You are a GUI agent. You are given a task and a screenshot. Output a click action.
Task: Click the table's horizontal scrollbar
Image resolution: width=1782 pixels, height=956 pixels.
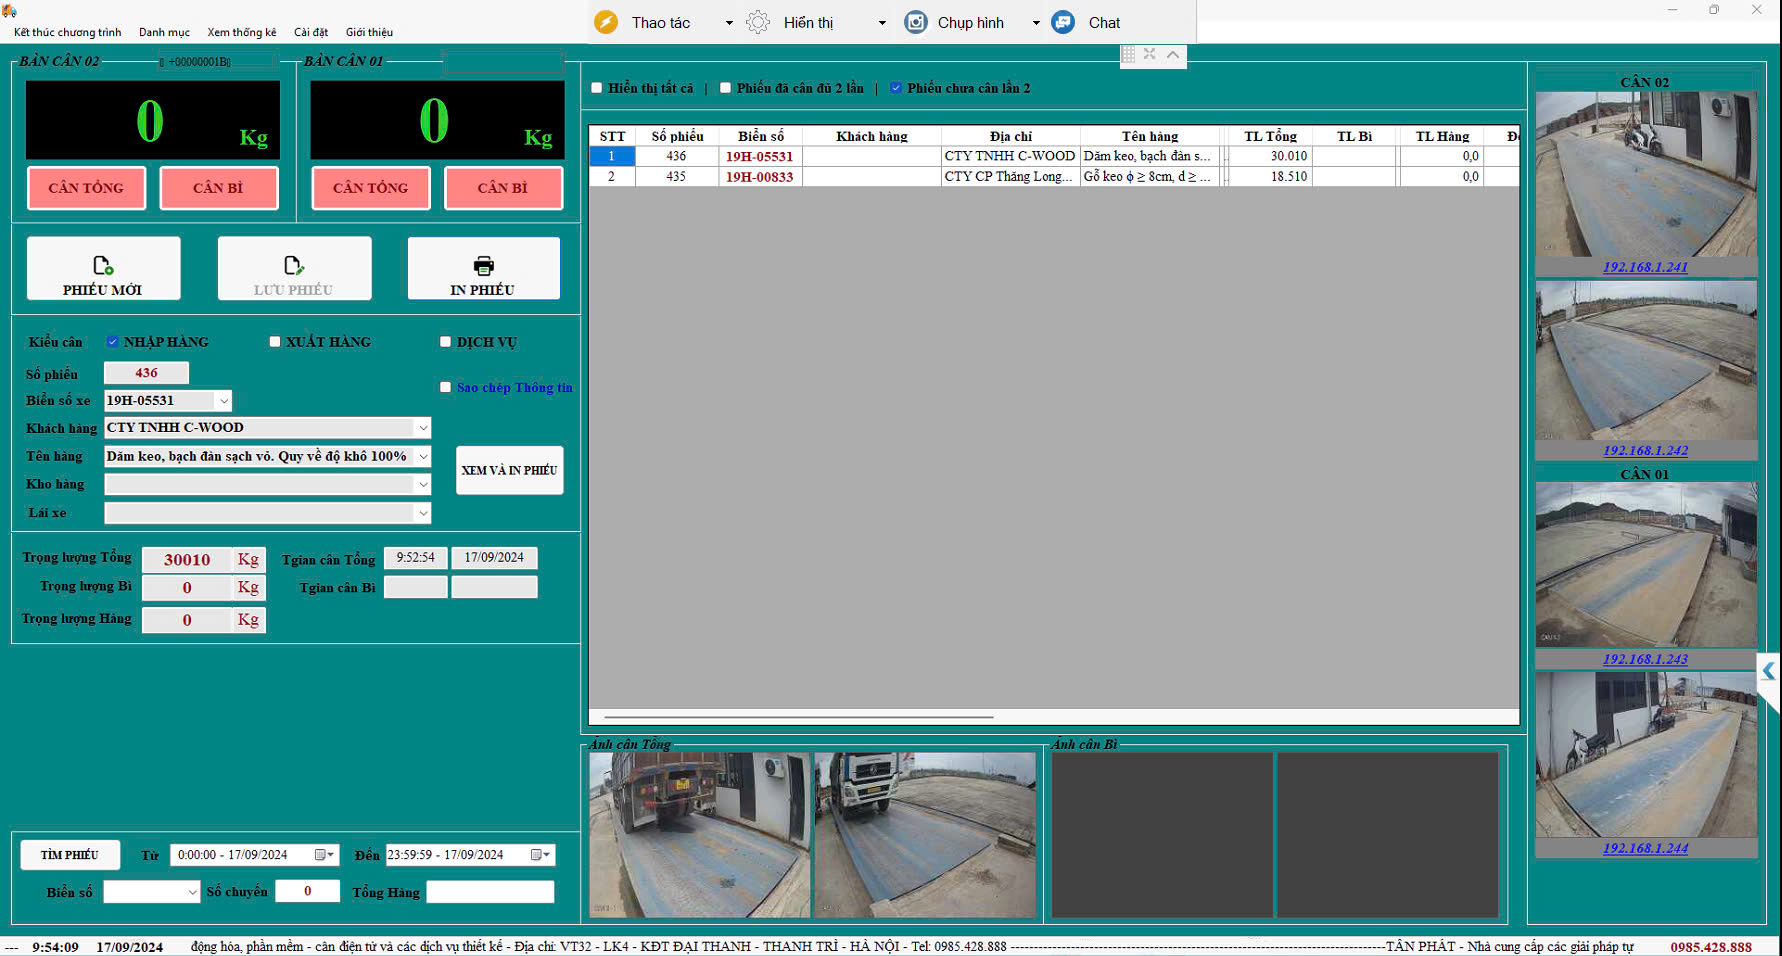coord(798,717)
